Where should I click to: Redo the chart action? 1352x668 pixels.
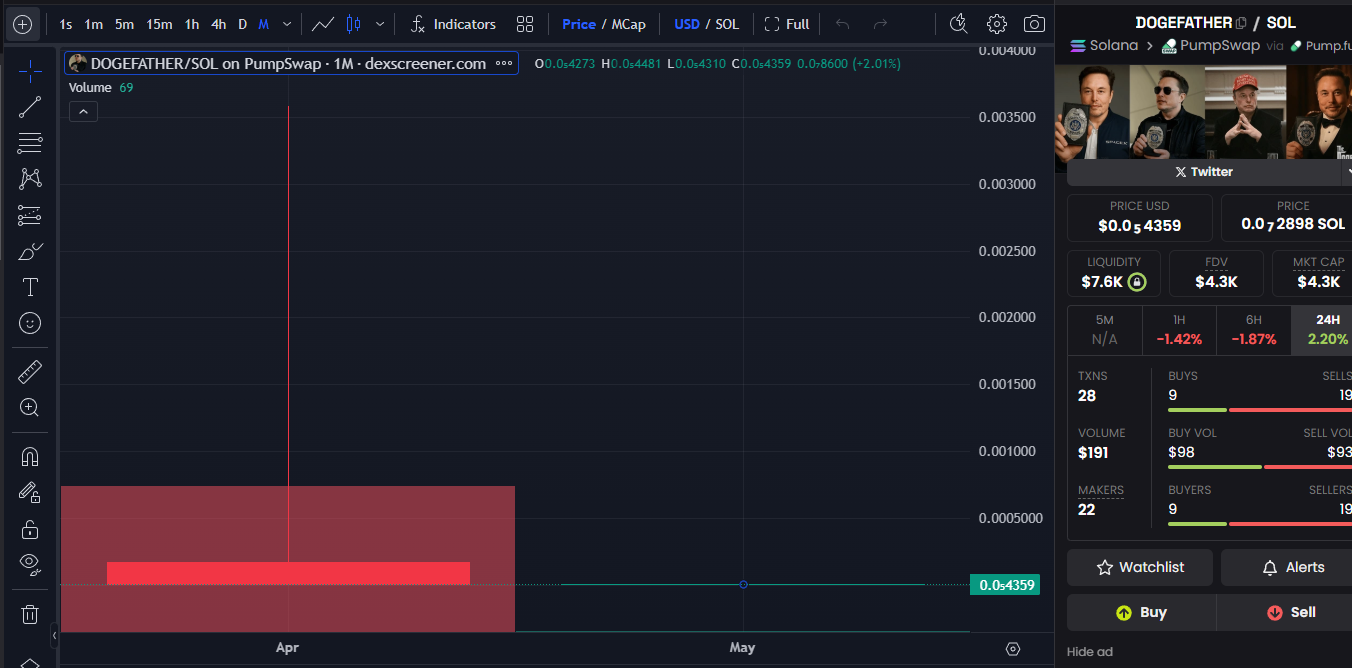pyautogui.click(x=880, y=24)
